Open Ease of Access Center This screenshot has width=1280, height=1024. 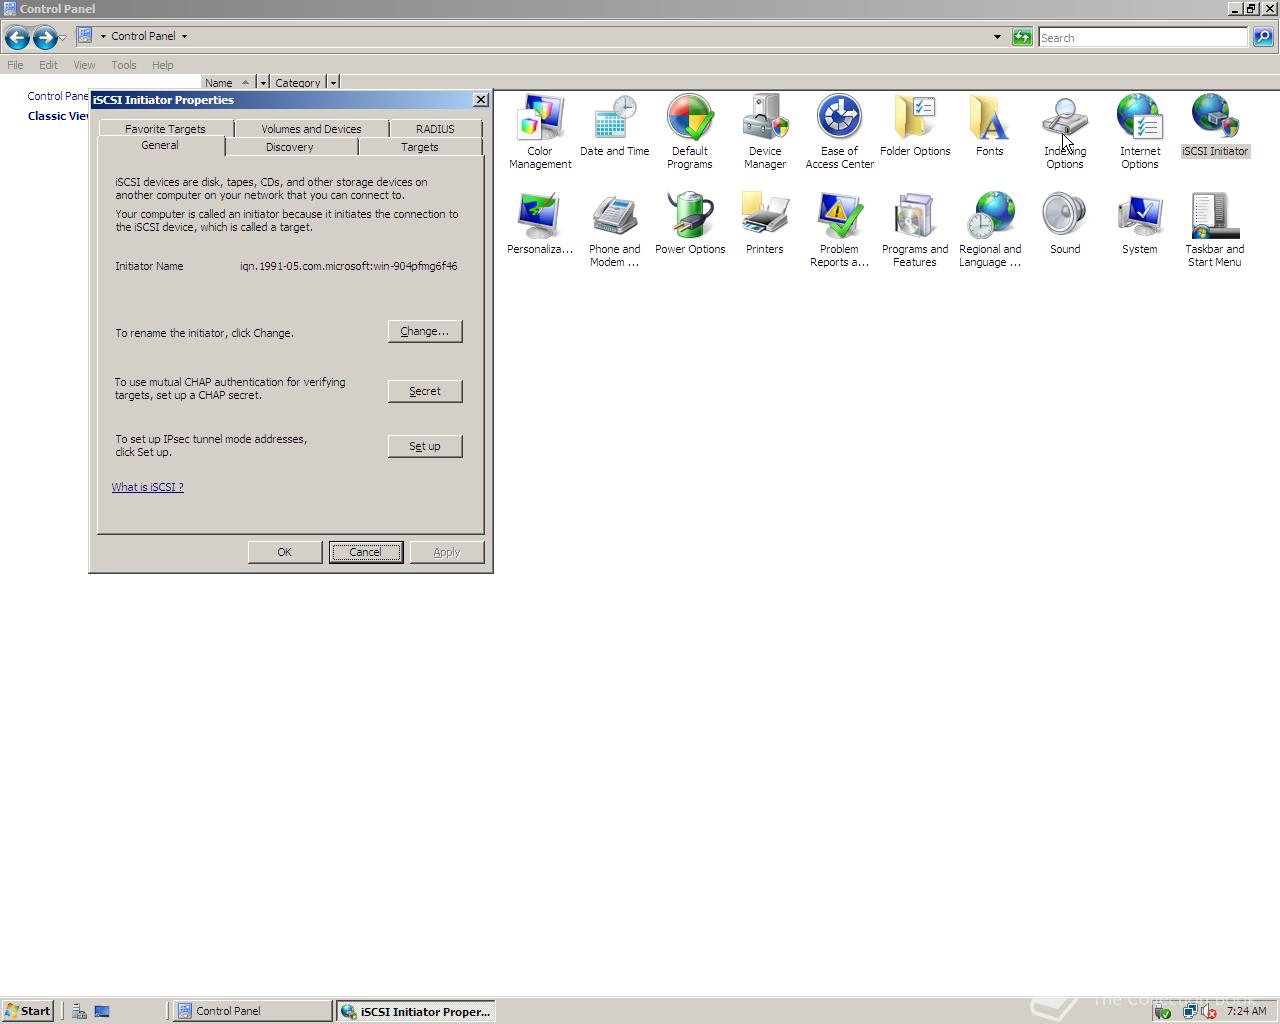click(839, 132)
